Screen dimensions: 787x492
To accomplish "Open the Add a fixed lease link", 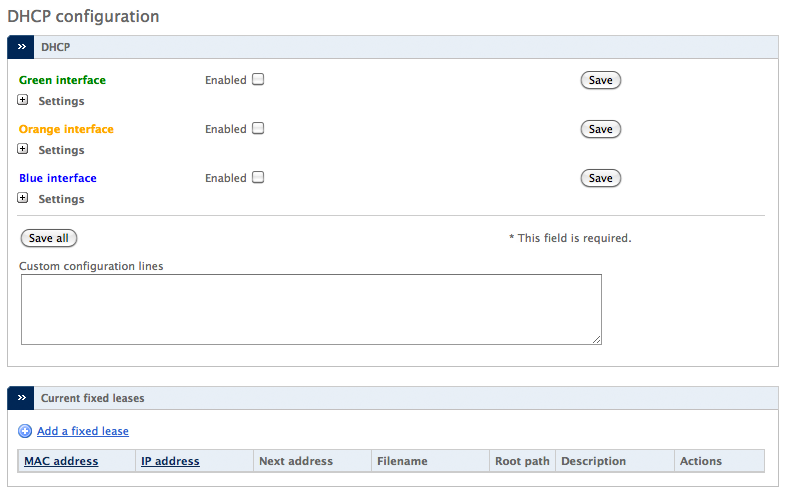I will click(x=83, y=431).
